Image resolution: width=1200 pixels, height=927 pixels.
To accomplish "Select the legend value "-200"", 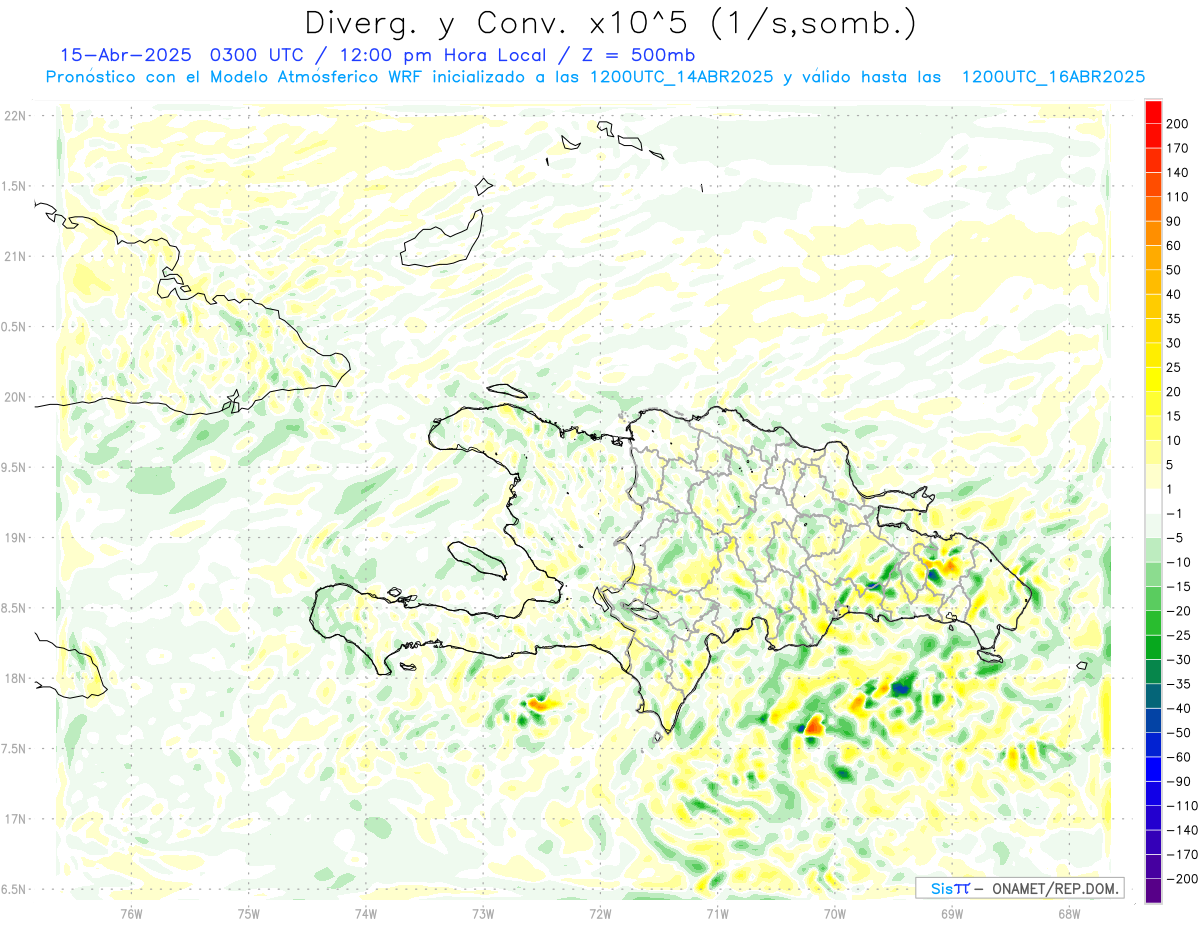I will click(x=1180, y=879).
